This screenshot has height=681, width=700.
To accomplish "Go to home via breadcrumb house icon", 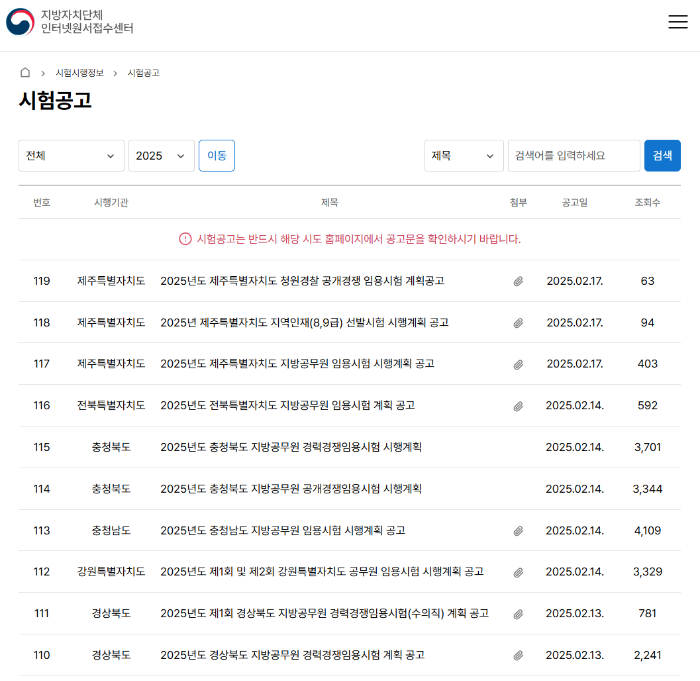I will [x=25, y=72].
